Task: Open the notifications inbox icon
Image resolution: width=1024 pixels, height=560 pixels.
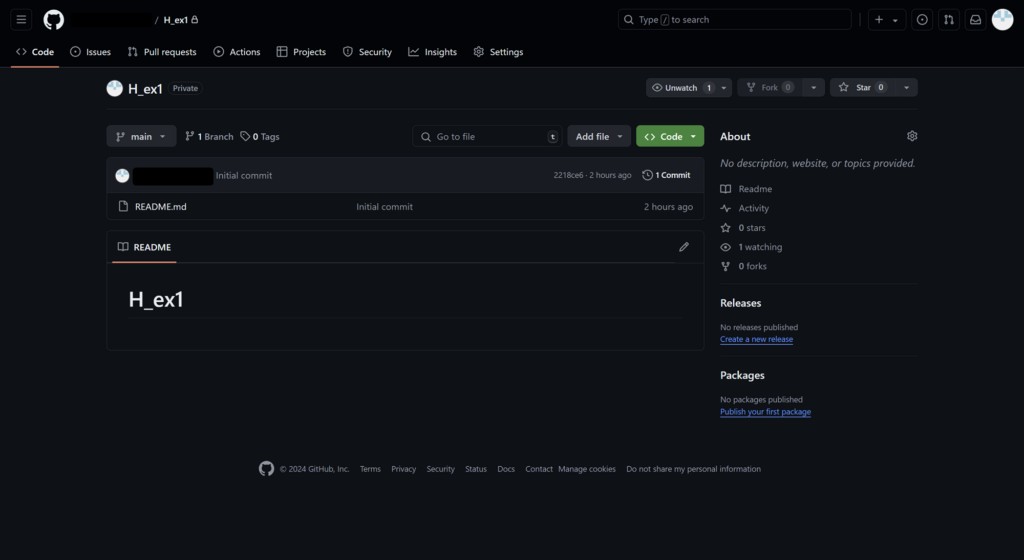Action: (975, 20)
